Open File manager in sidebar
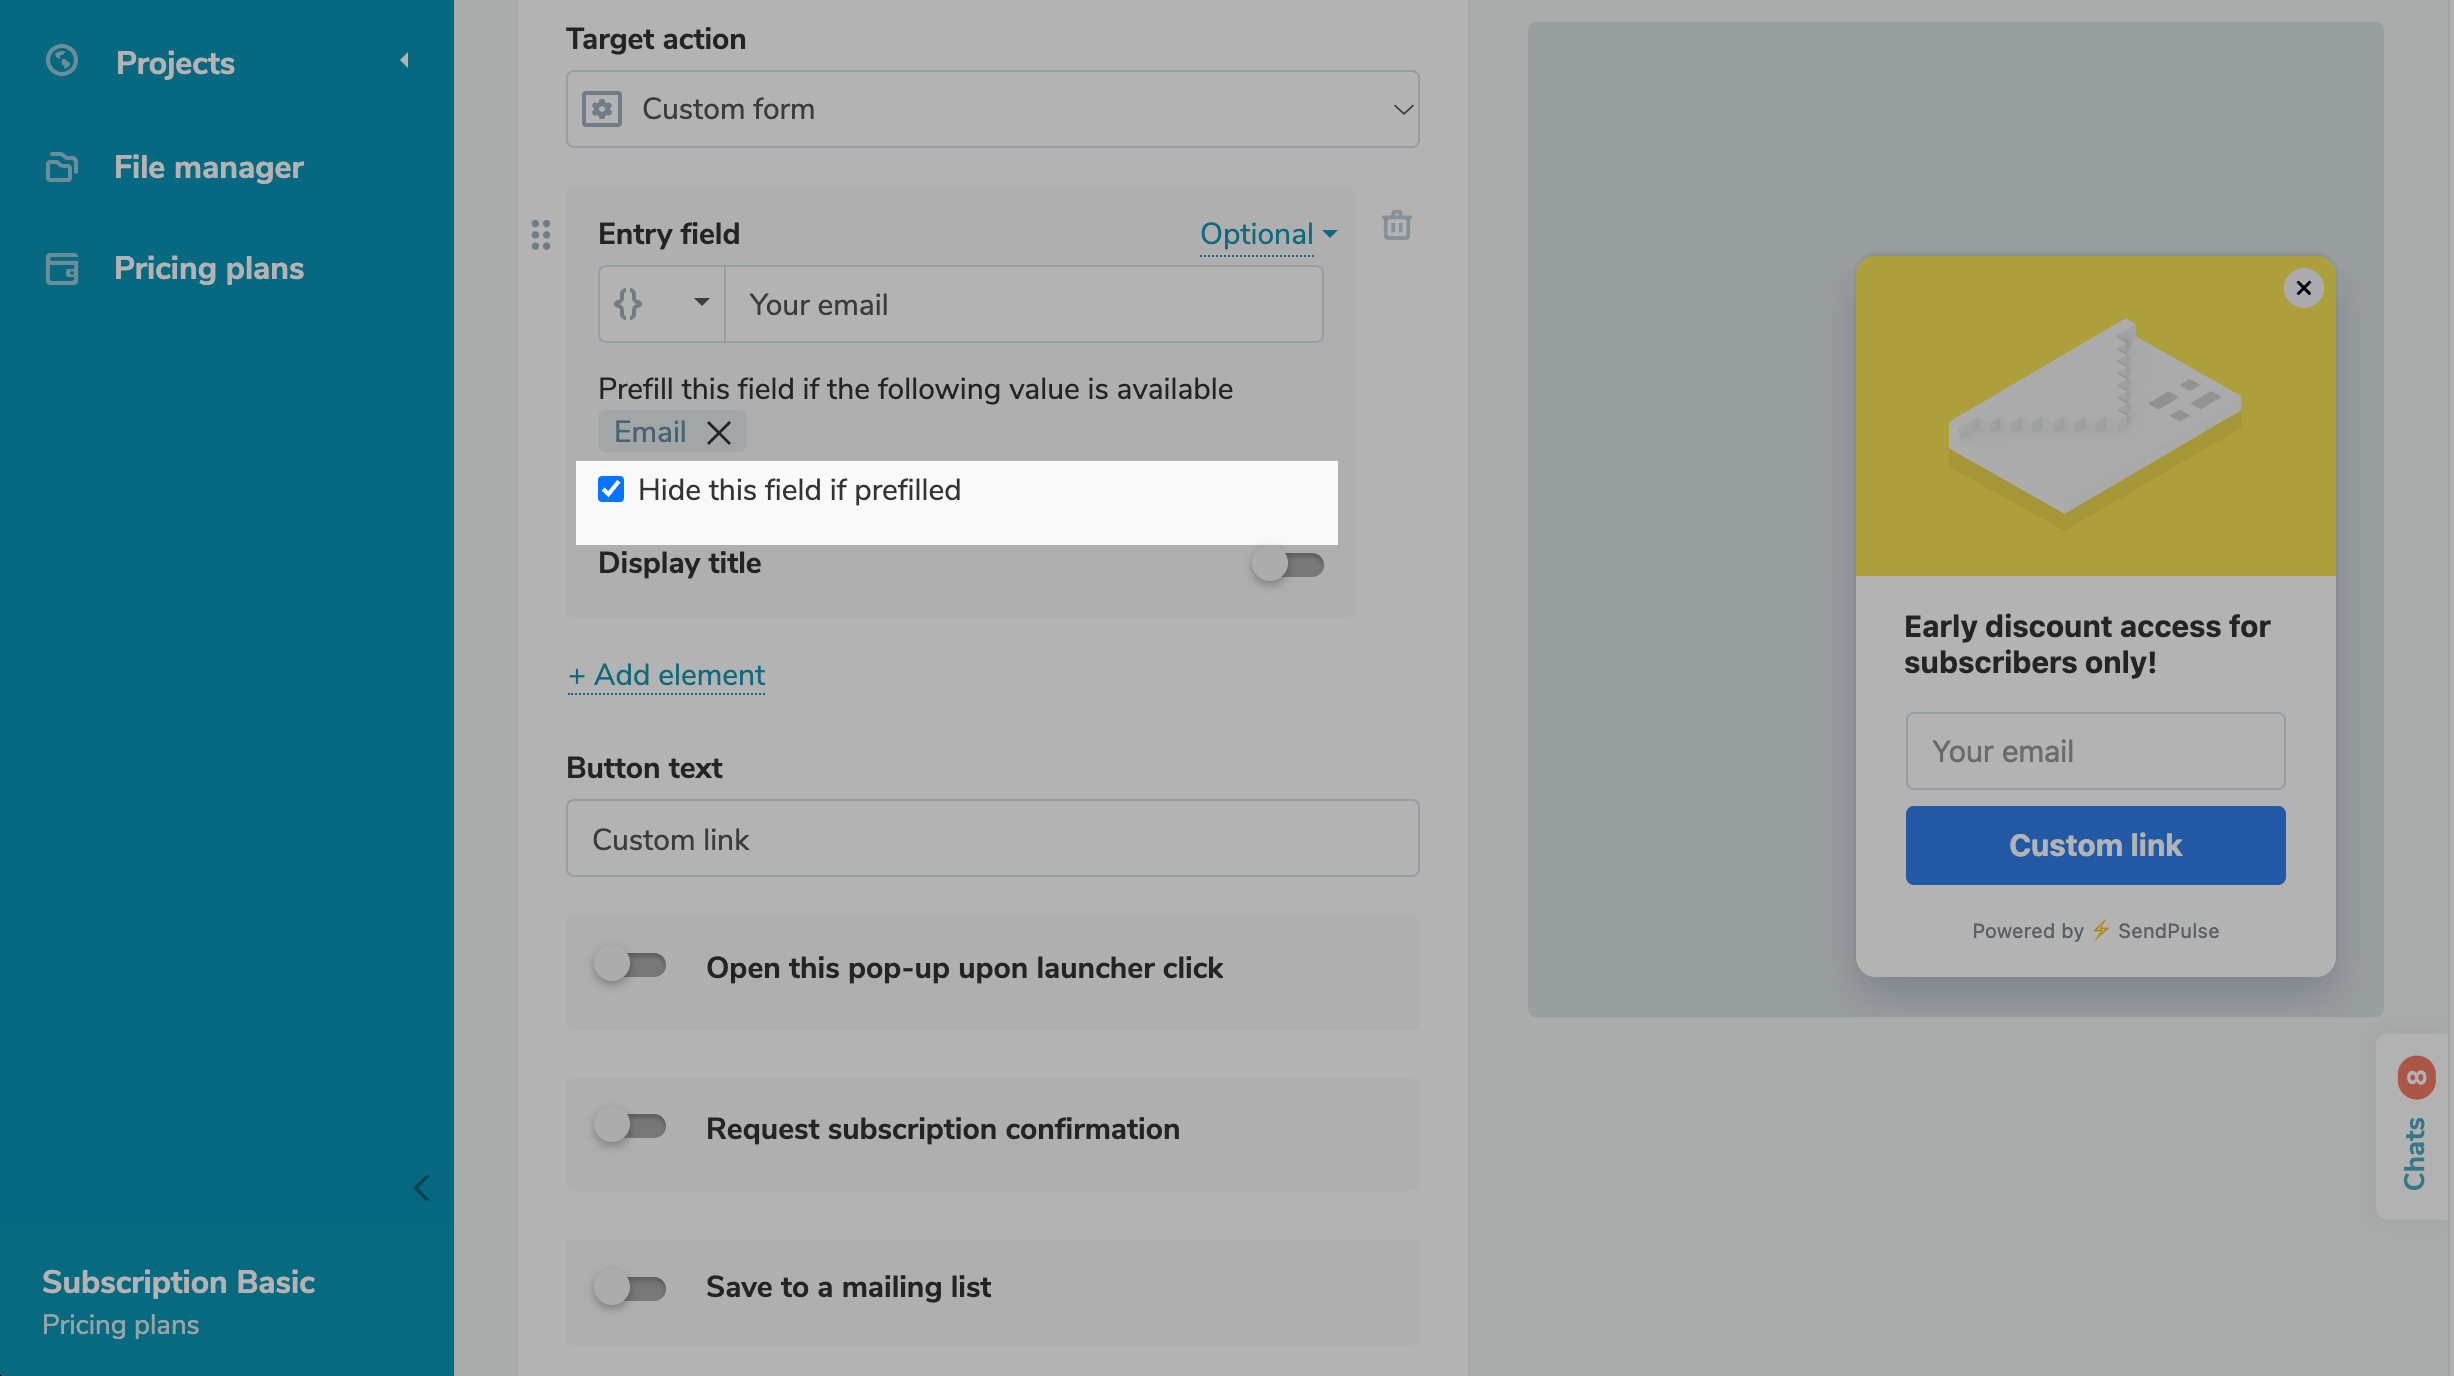This screenshot has width=2454, height=1376. pos(208,167)
